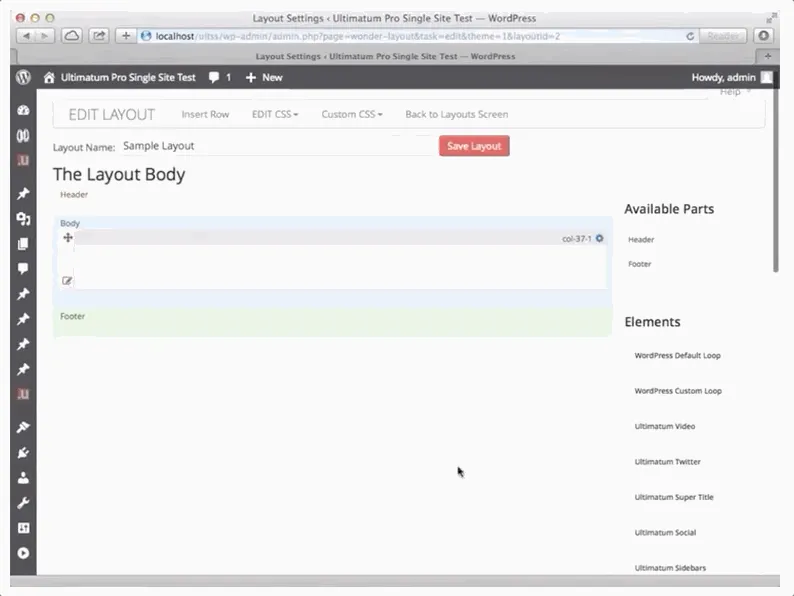Go back with the browser back arrow
The width and height of the screenshot is (794, 596).
(x=26, y=36)
